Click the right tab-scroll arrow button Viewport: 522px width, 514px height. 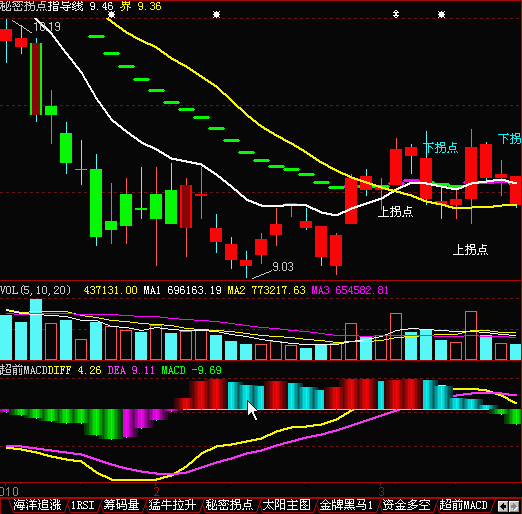514,506
